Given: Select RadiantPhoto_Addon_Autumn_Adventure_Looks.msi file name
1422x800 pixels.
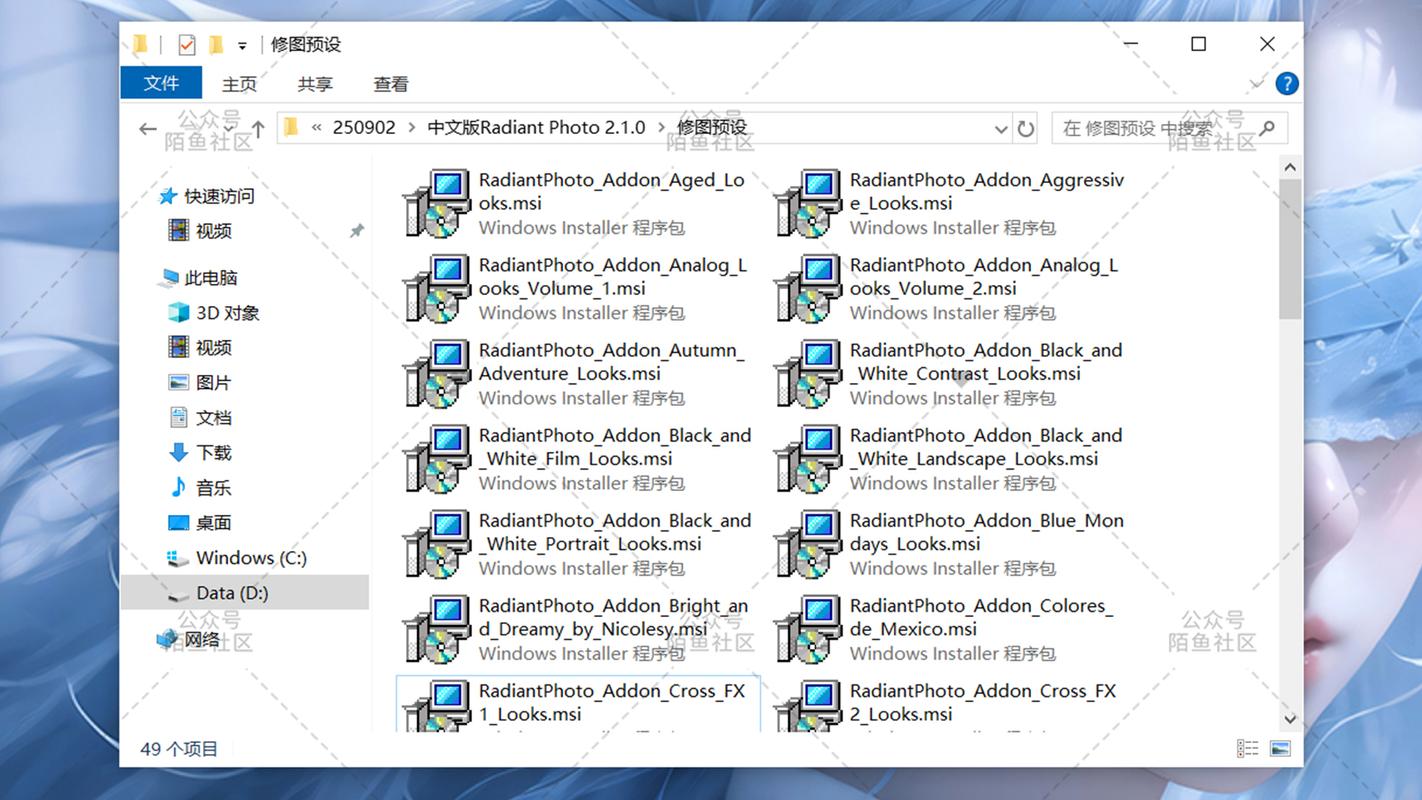Looking at the screenshot, I should click(612, 362).
